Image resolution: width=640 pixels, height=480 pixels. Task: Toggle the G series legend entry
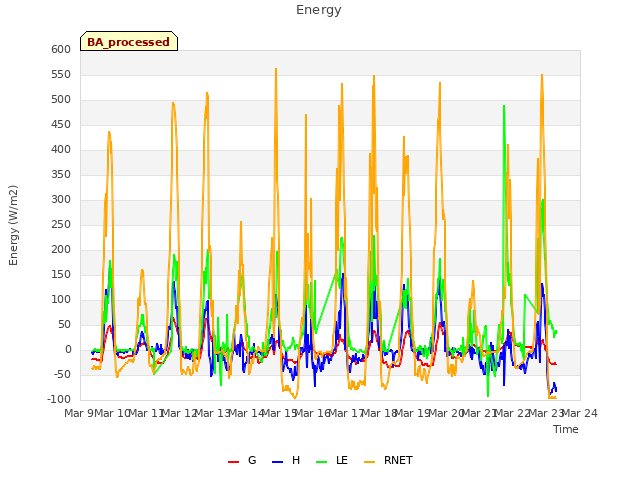(242, 460)
